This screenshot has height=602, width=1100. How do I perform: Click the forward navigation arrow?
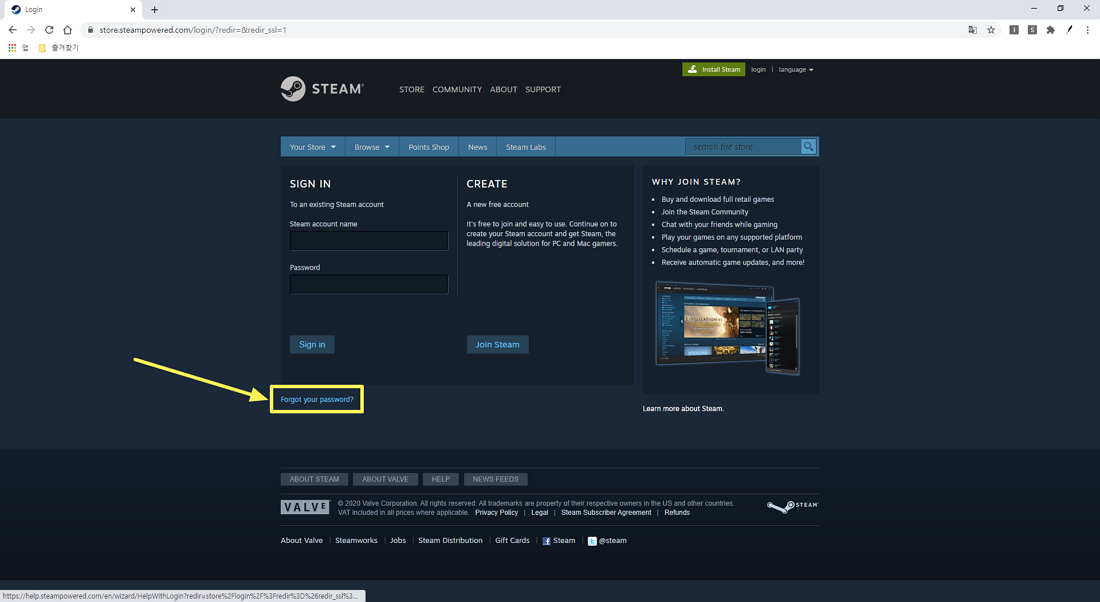pos(31,30)
